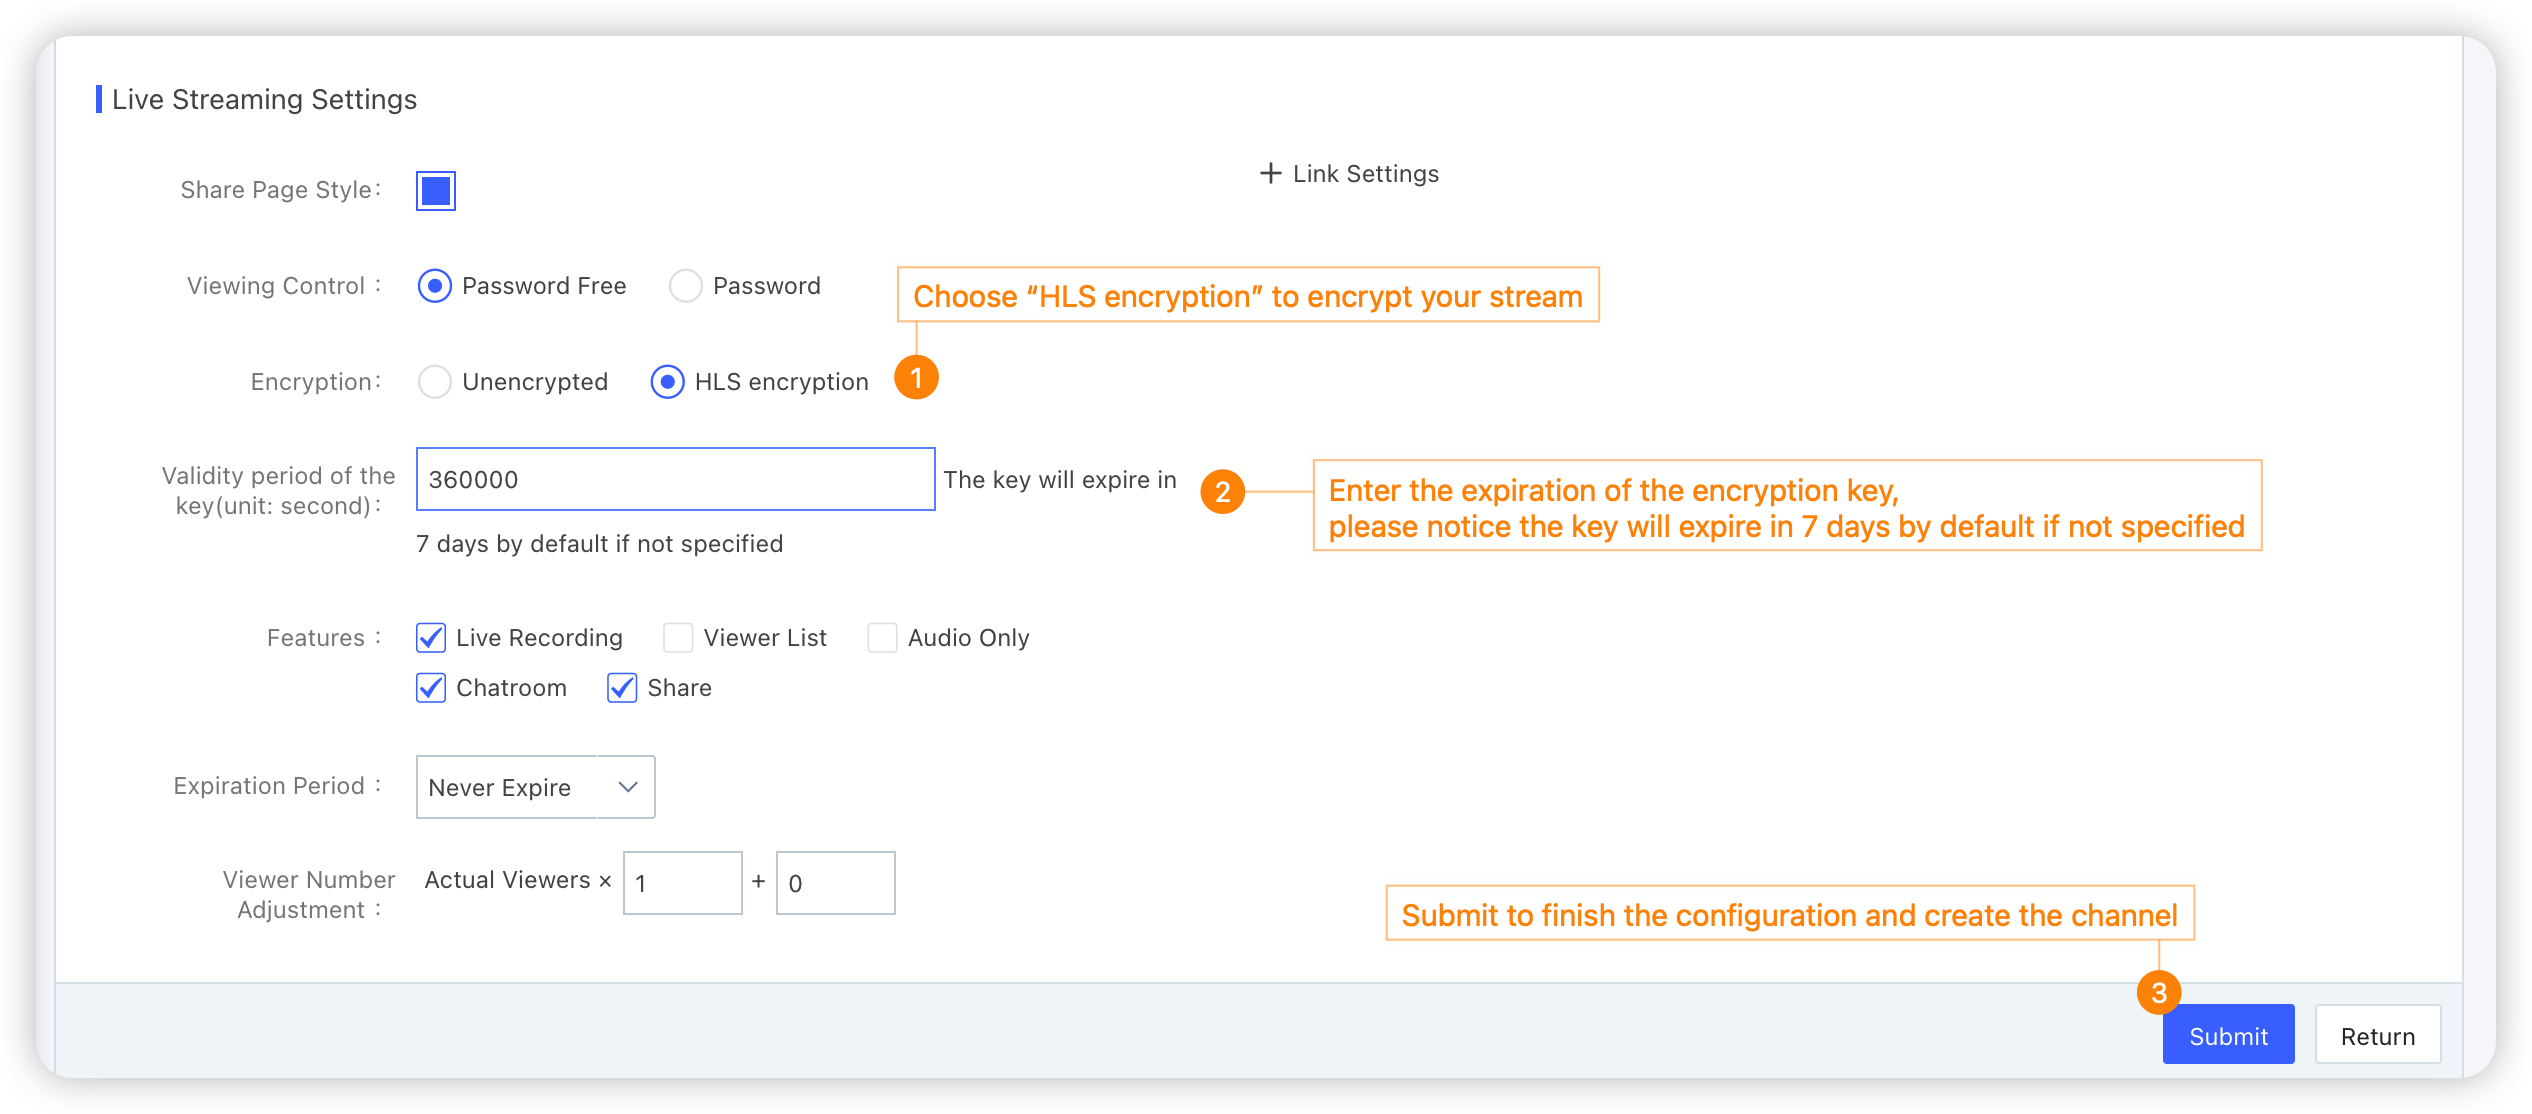
Task: Click the orange step 2 marker
Action: pyautogui.click(x=1222, y=492)
